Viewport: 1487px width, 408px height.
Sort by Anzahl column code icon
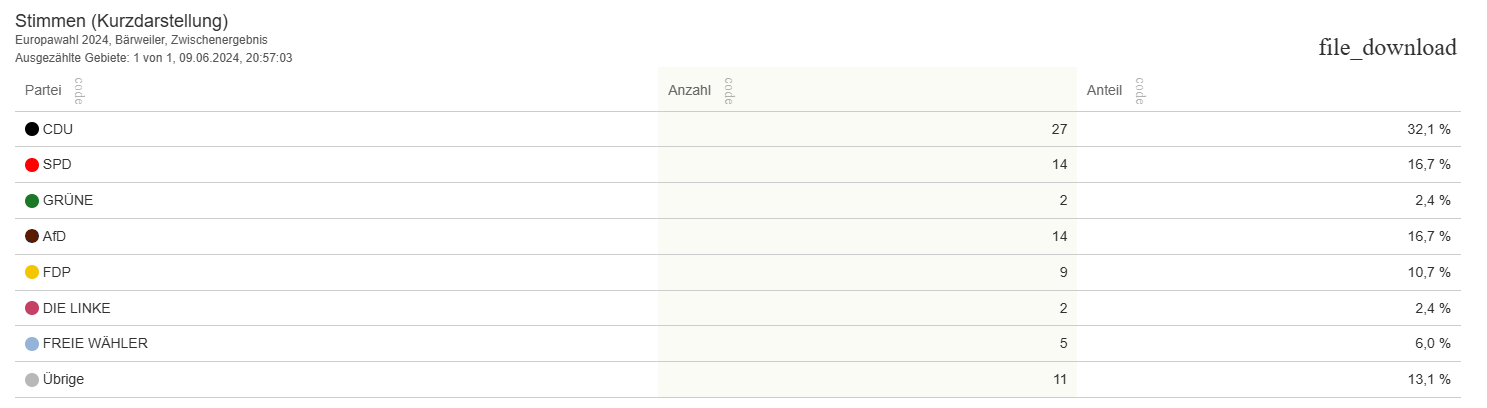(x=729, y=91)
